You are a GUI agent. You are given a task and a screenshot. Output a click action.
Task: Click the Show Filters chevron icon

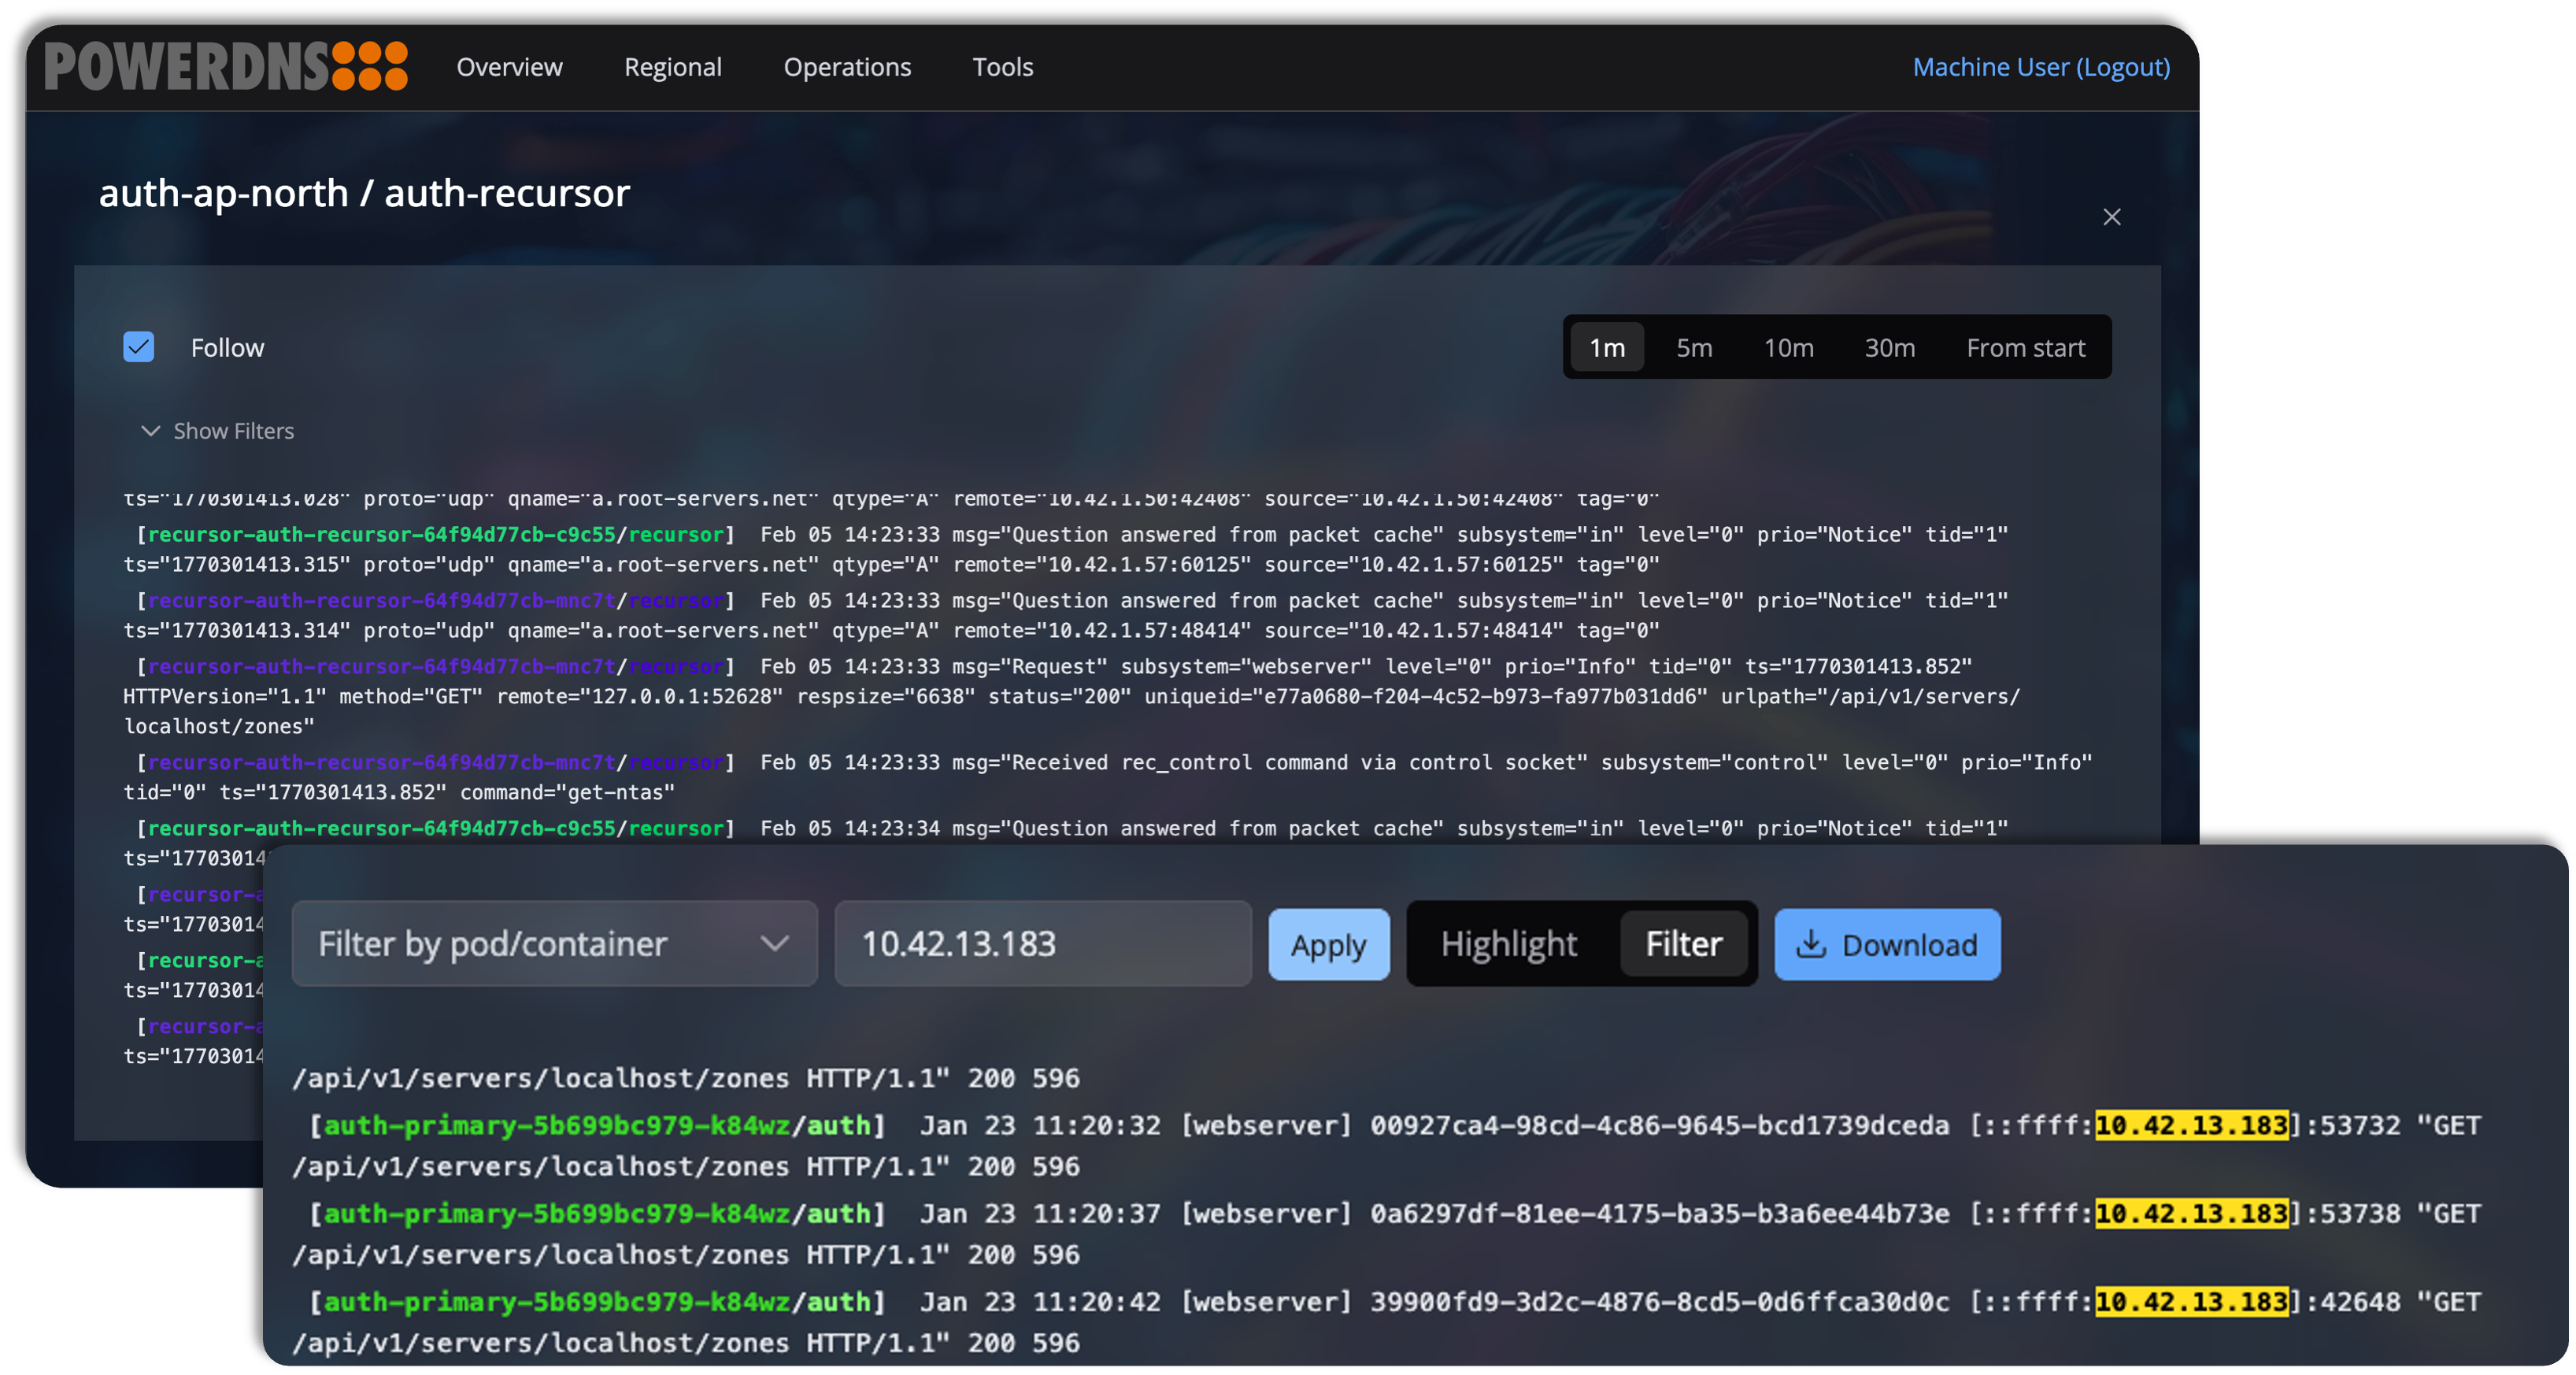(x=150, y=431)
